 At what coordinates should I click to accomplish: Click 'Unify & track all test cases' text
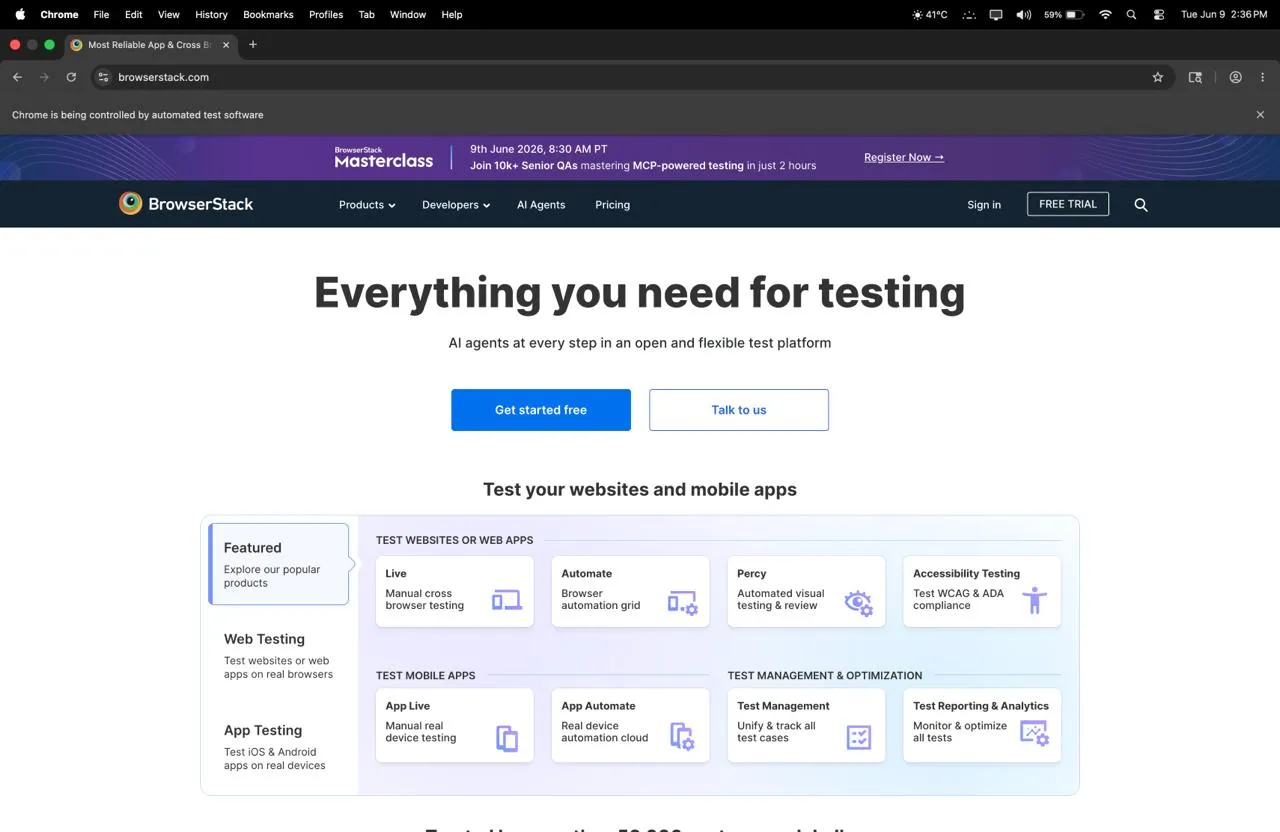(776, 732)
